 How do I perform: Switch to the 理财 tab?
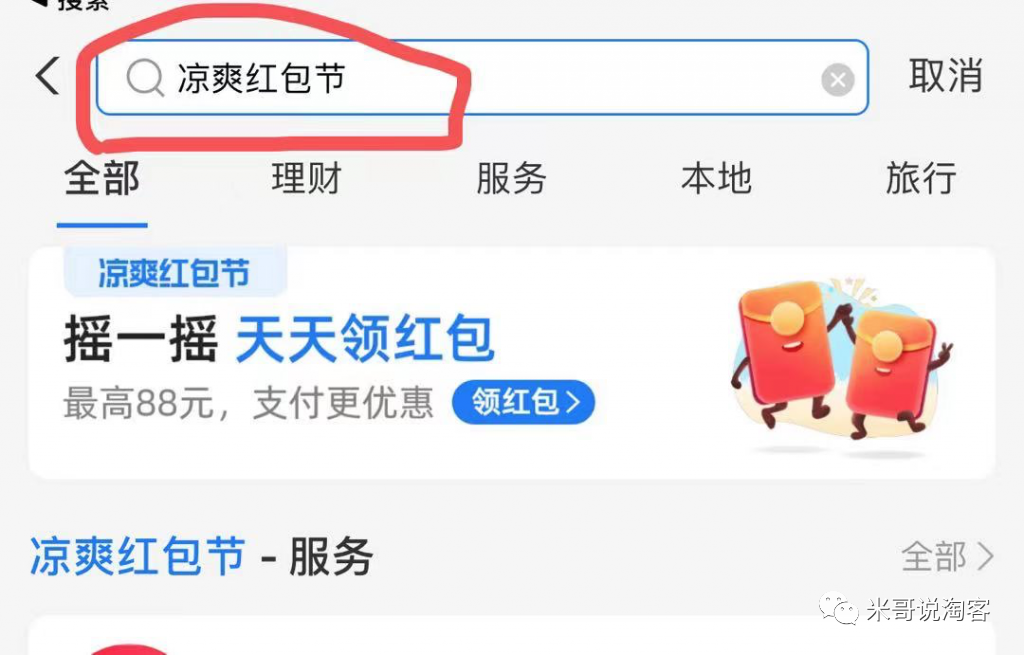click(306, 178)
